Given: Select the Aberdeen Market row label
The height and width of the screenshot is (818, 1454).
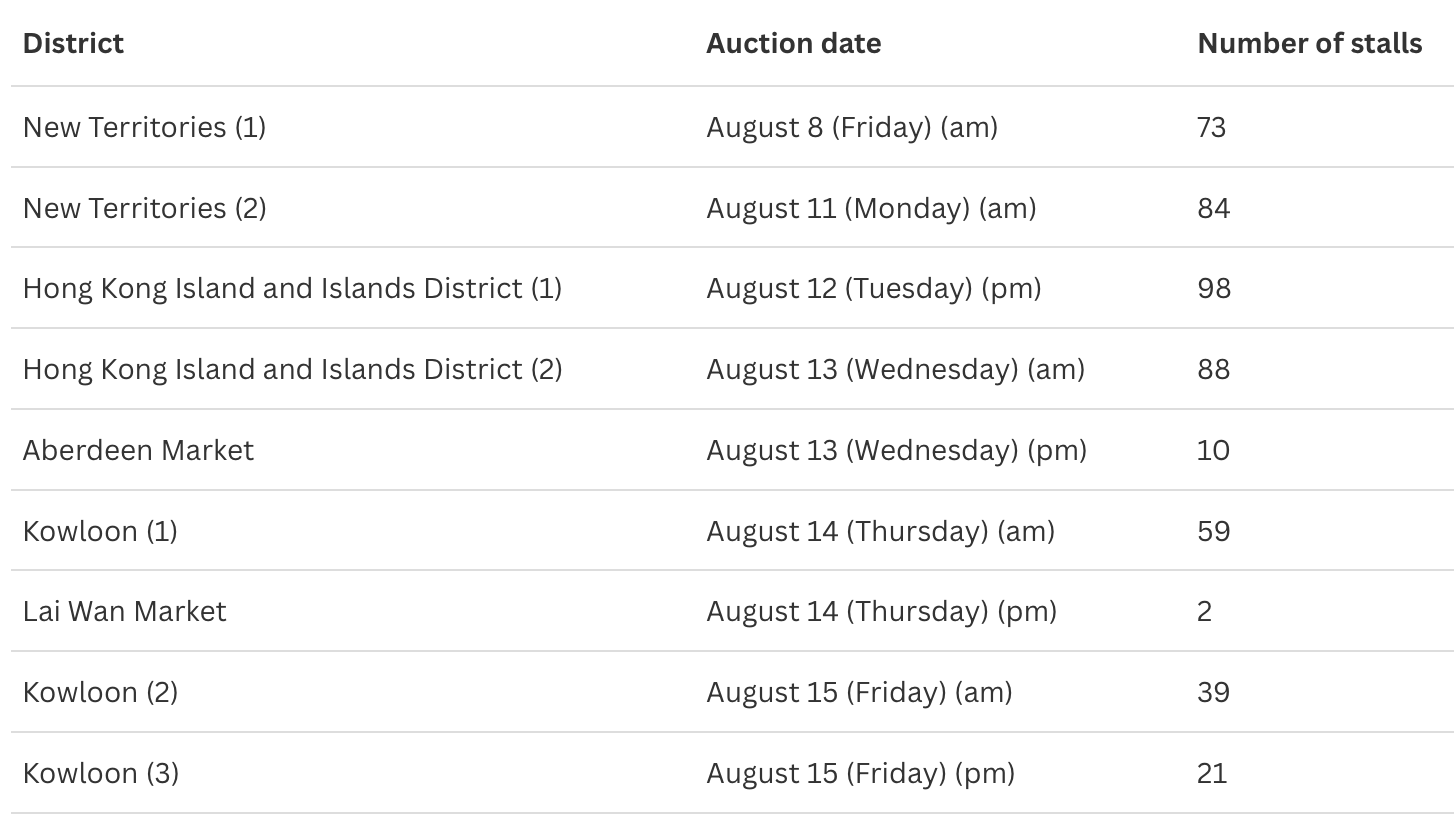Looking at the screenshot, I should point(138,450).
